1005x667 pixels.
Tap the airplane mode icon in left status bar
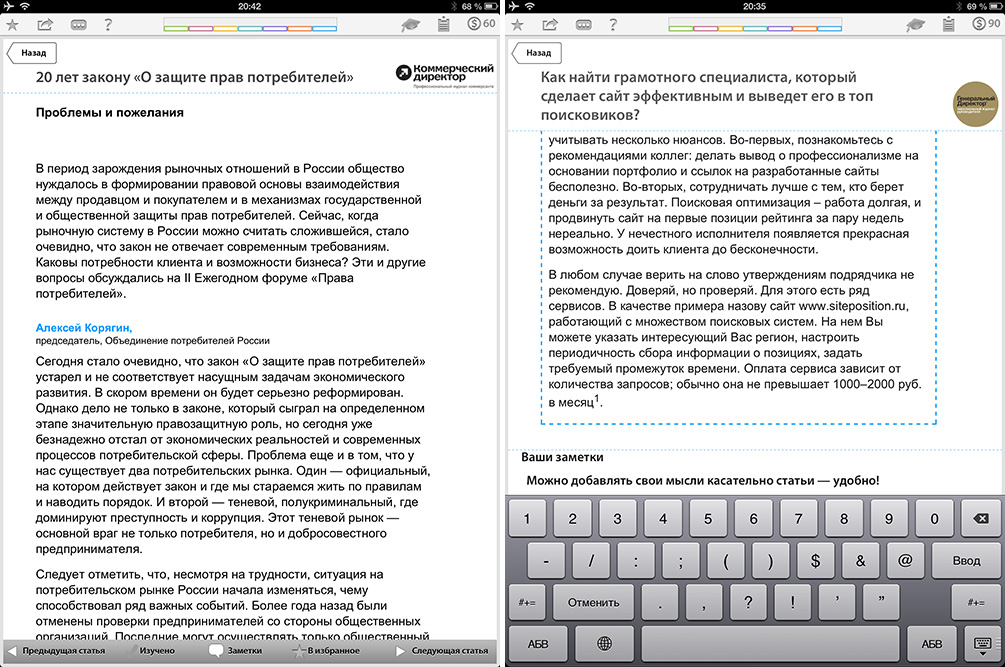[x=8, y=6]
